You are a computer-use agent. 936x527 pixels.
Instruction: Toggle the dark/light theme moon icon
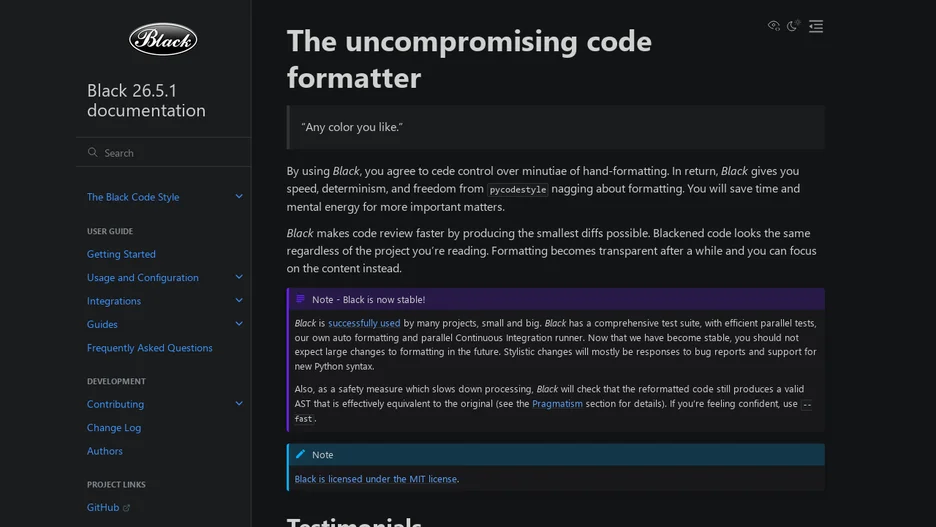(x=793, y=26)
